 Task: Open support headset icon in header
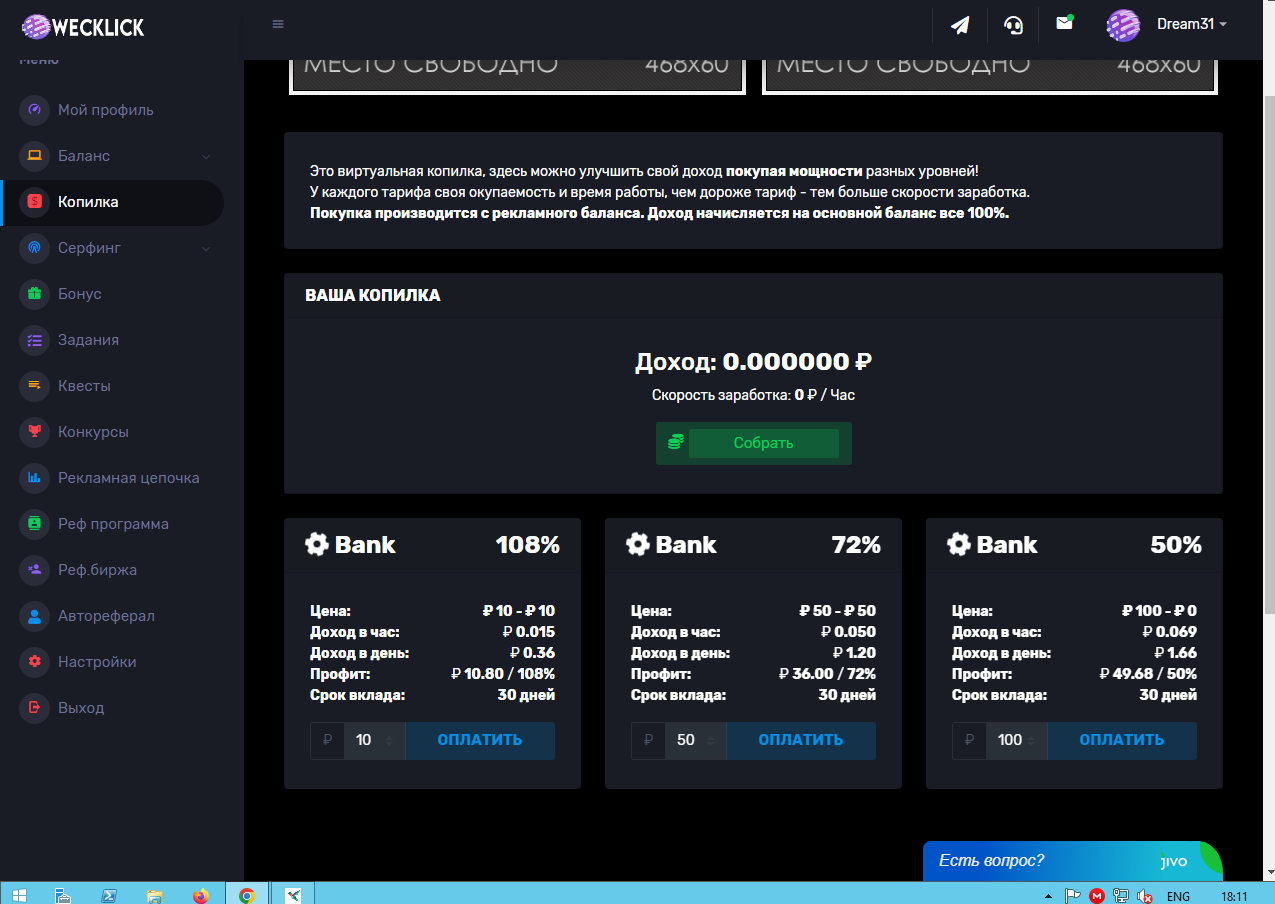(1013, 25)
